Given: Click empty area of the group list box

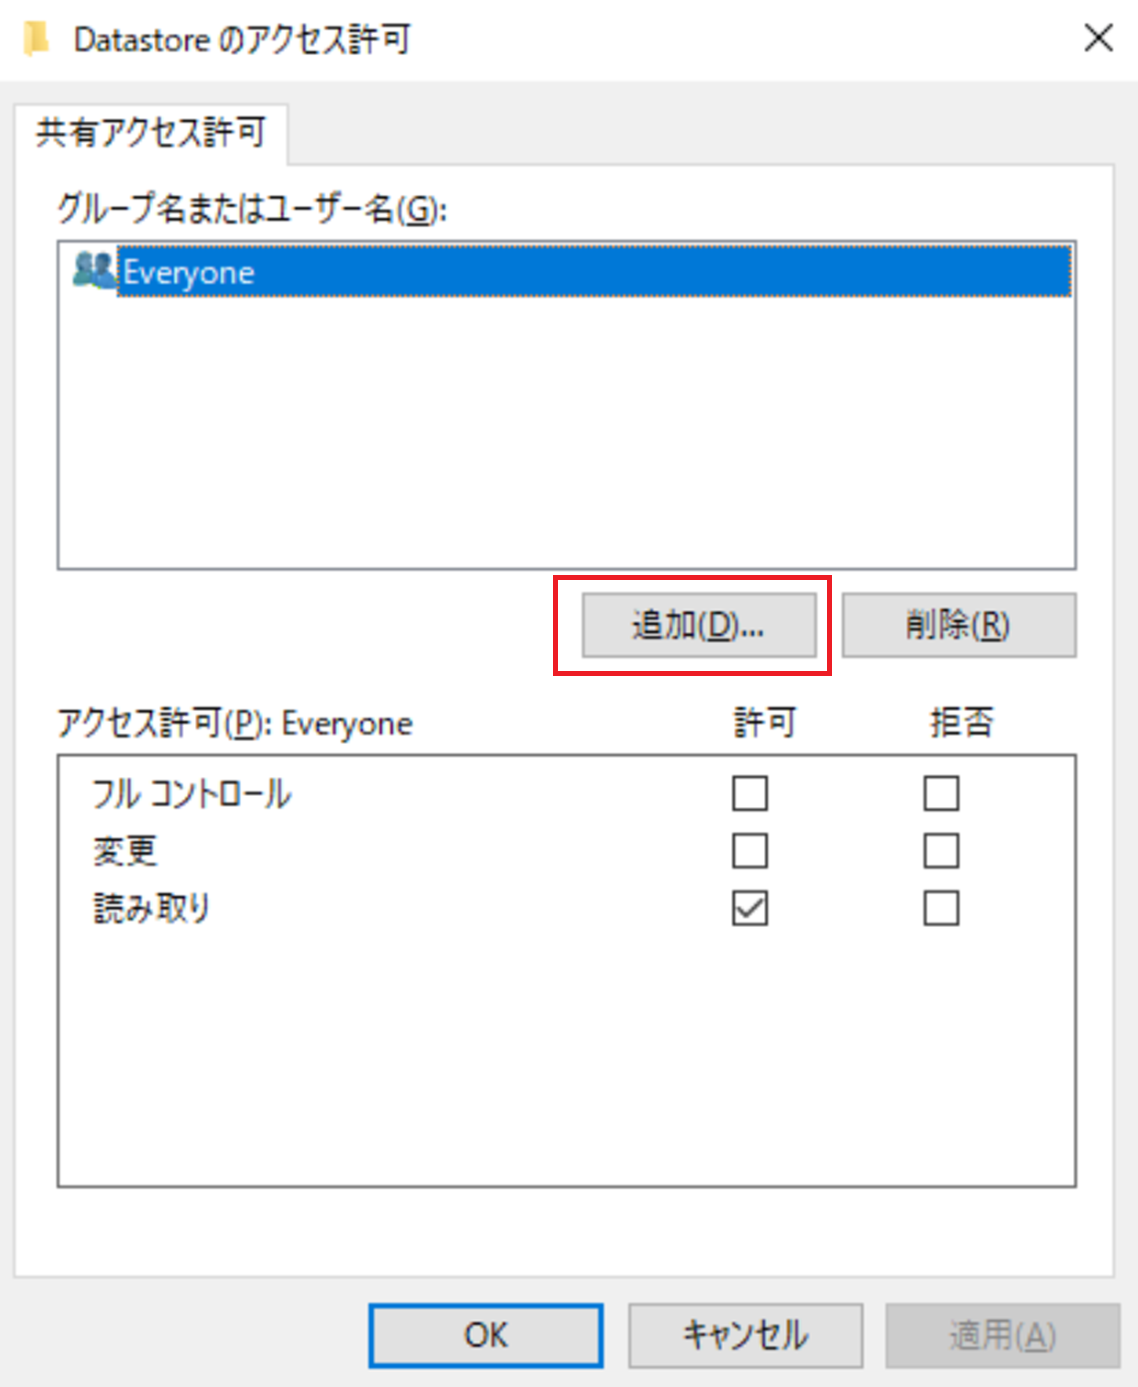Looking at the screenshot, I should tap(567, 430).
